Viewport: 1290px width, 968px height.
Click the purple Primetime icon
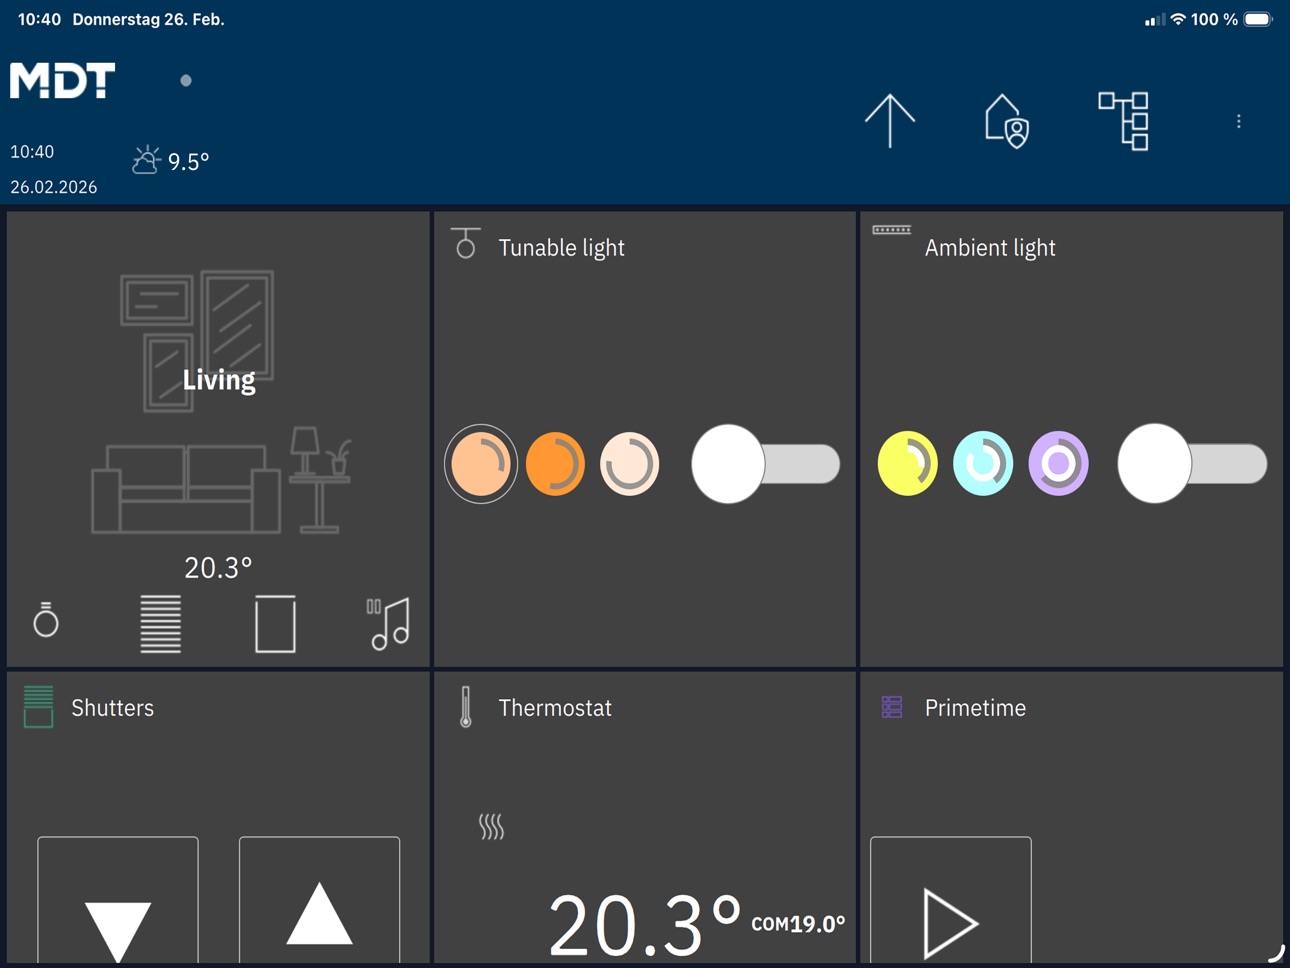tap(892, 707)
